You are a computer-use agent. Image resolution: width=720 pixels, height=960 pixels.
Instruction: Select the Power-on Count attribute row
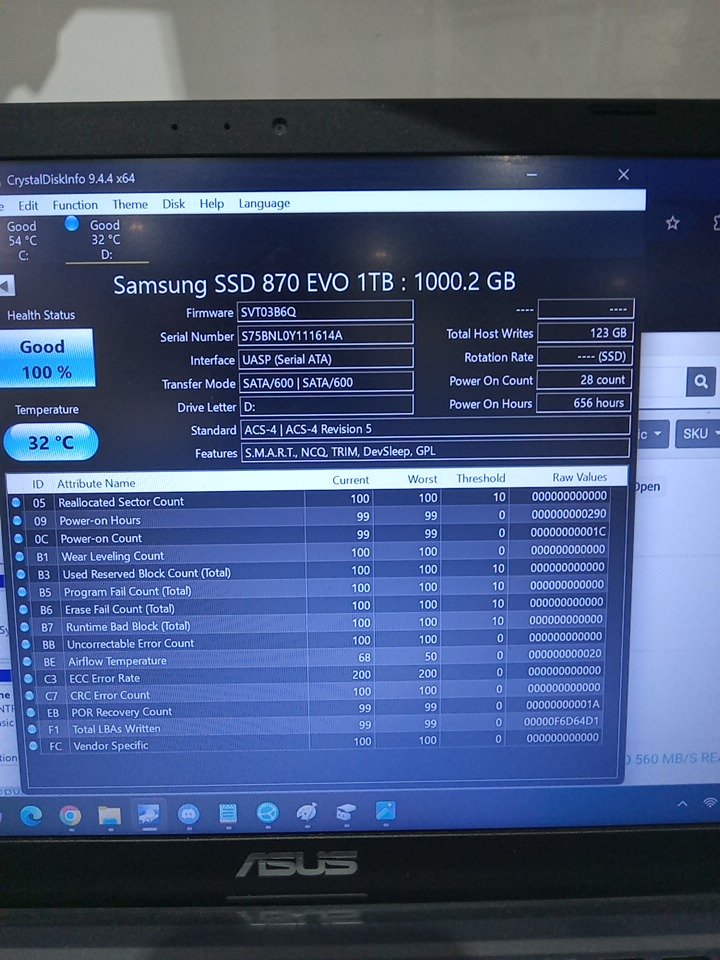click(x=312, y=534)
